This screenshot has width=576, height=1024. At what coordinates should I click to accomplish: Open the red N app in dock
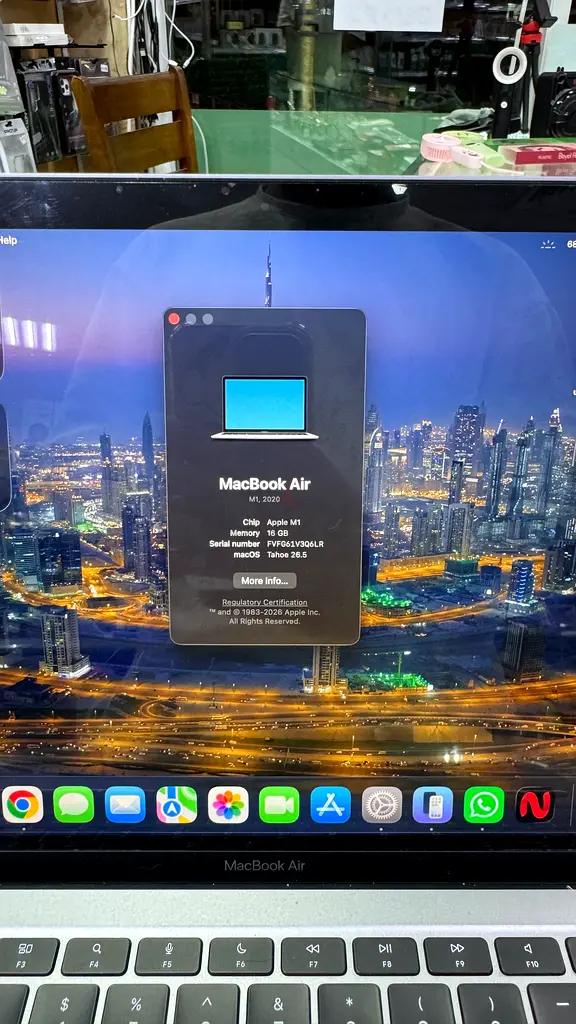point(535,805)
